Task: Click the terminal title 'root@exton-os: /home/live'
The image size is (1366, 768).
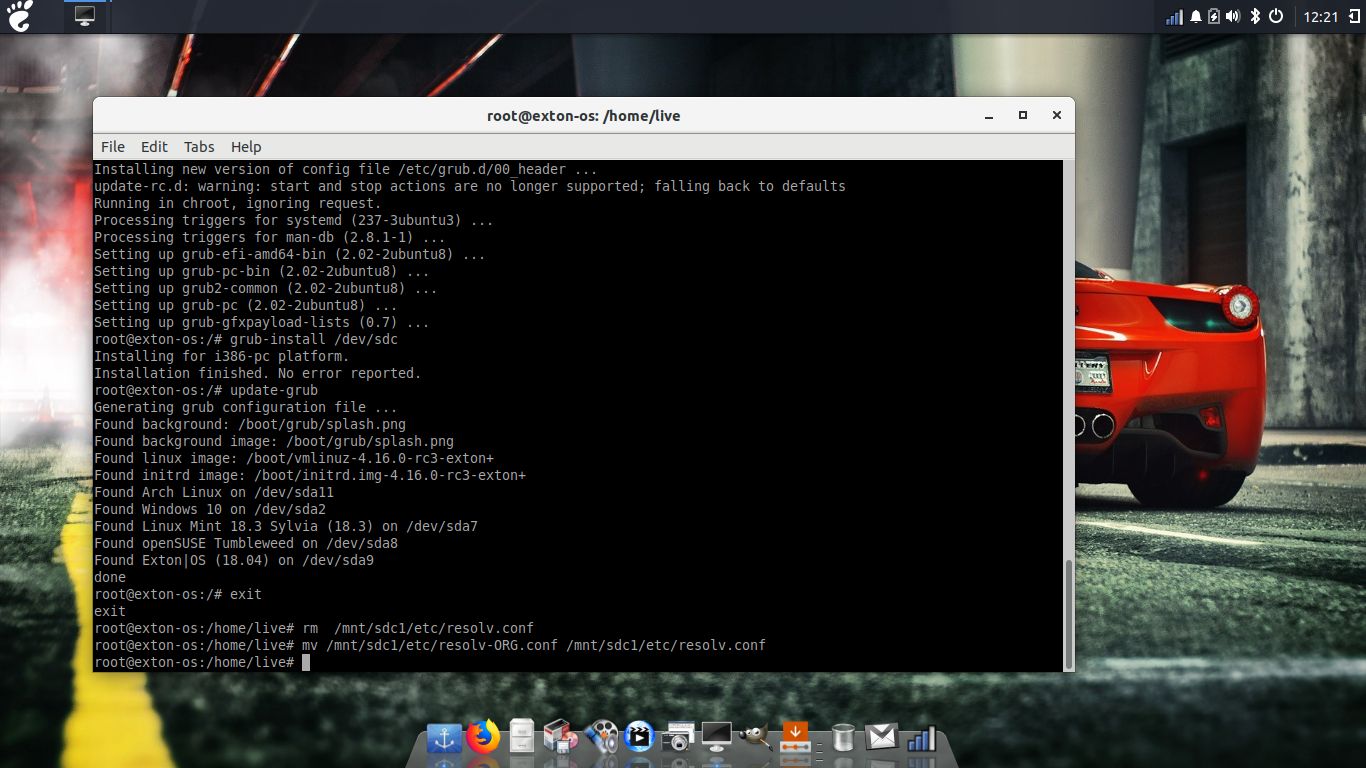Action: [x=584, y=116]
